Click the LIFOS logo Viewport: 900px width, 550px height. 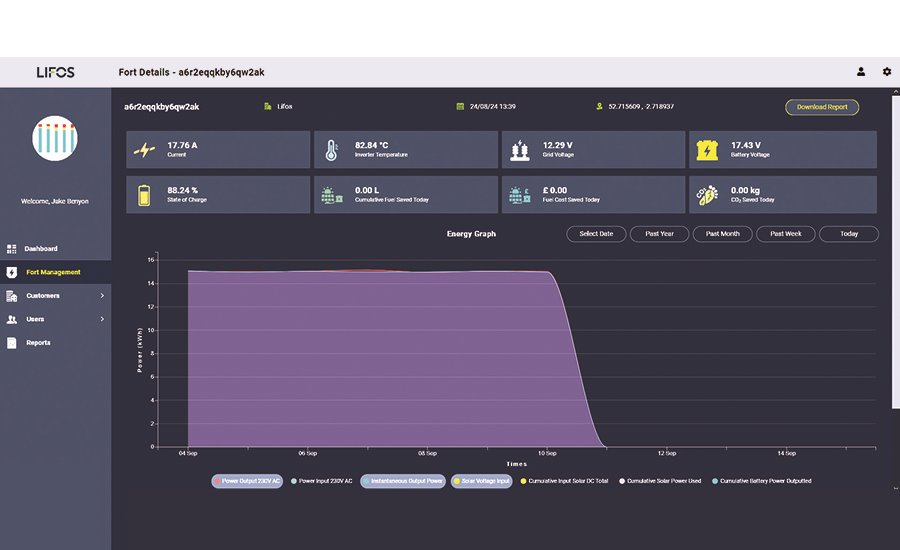point(56,72)
